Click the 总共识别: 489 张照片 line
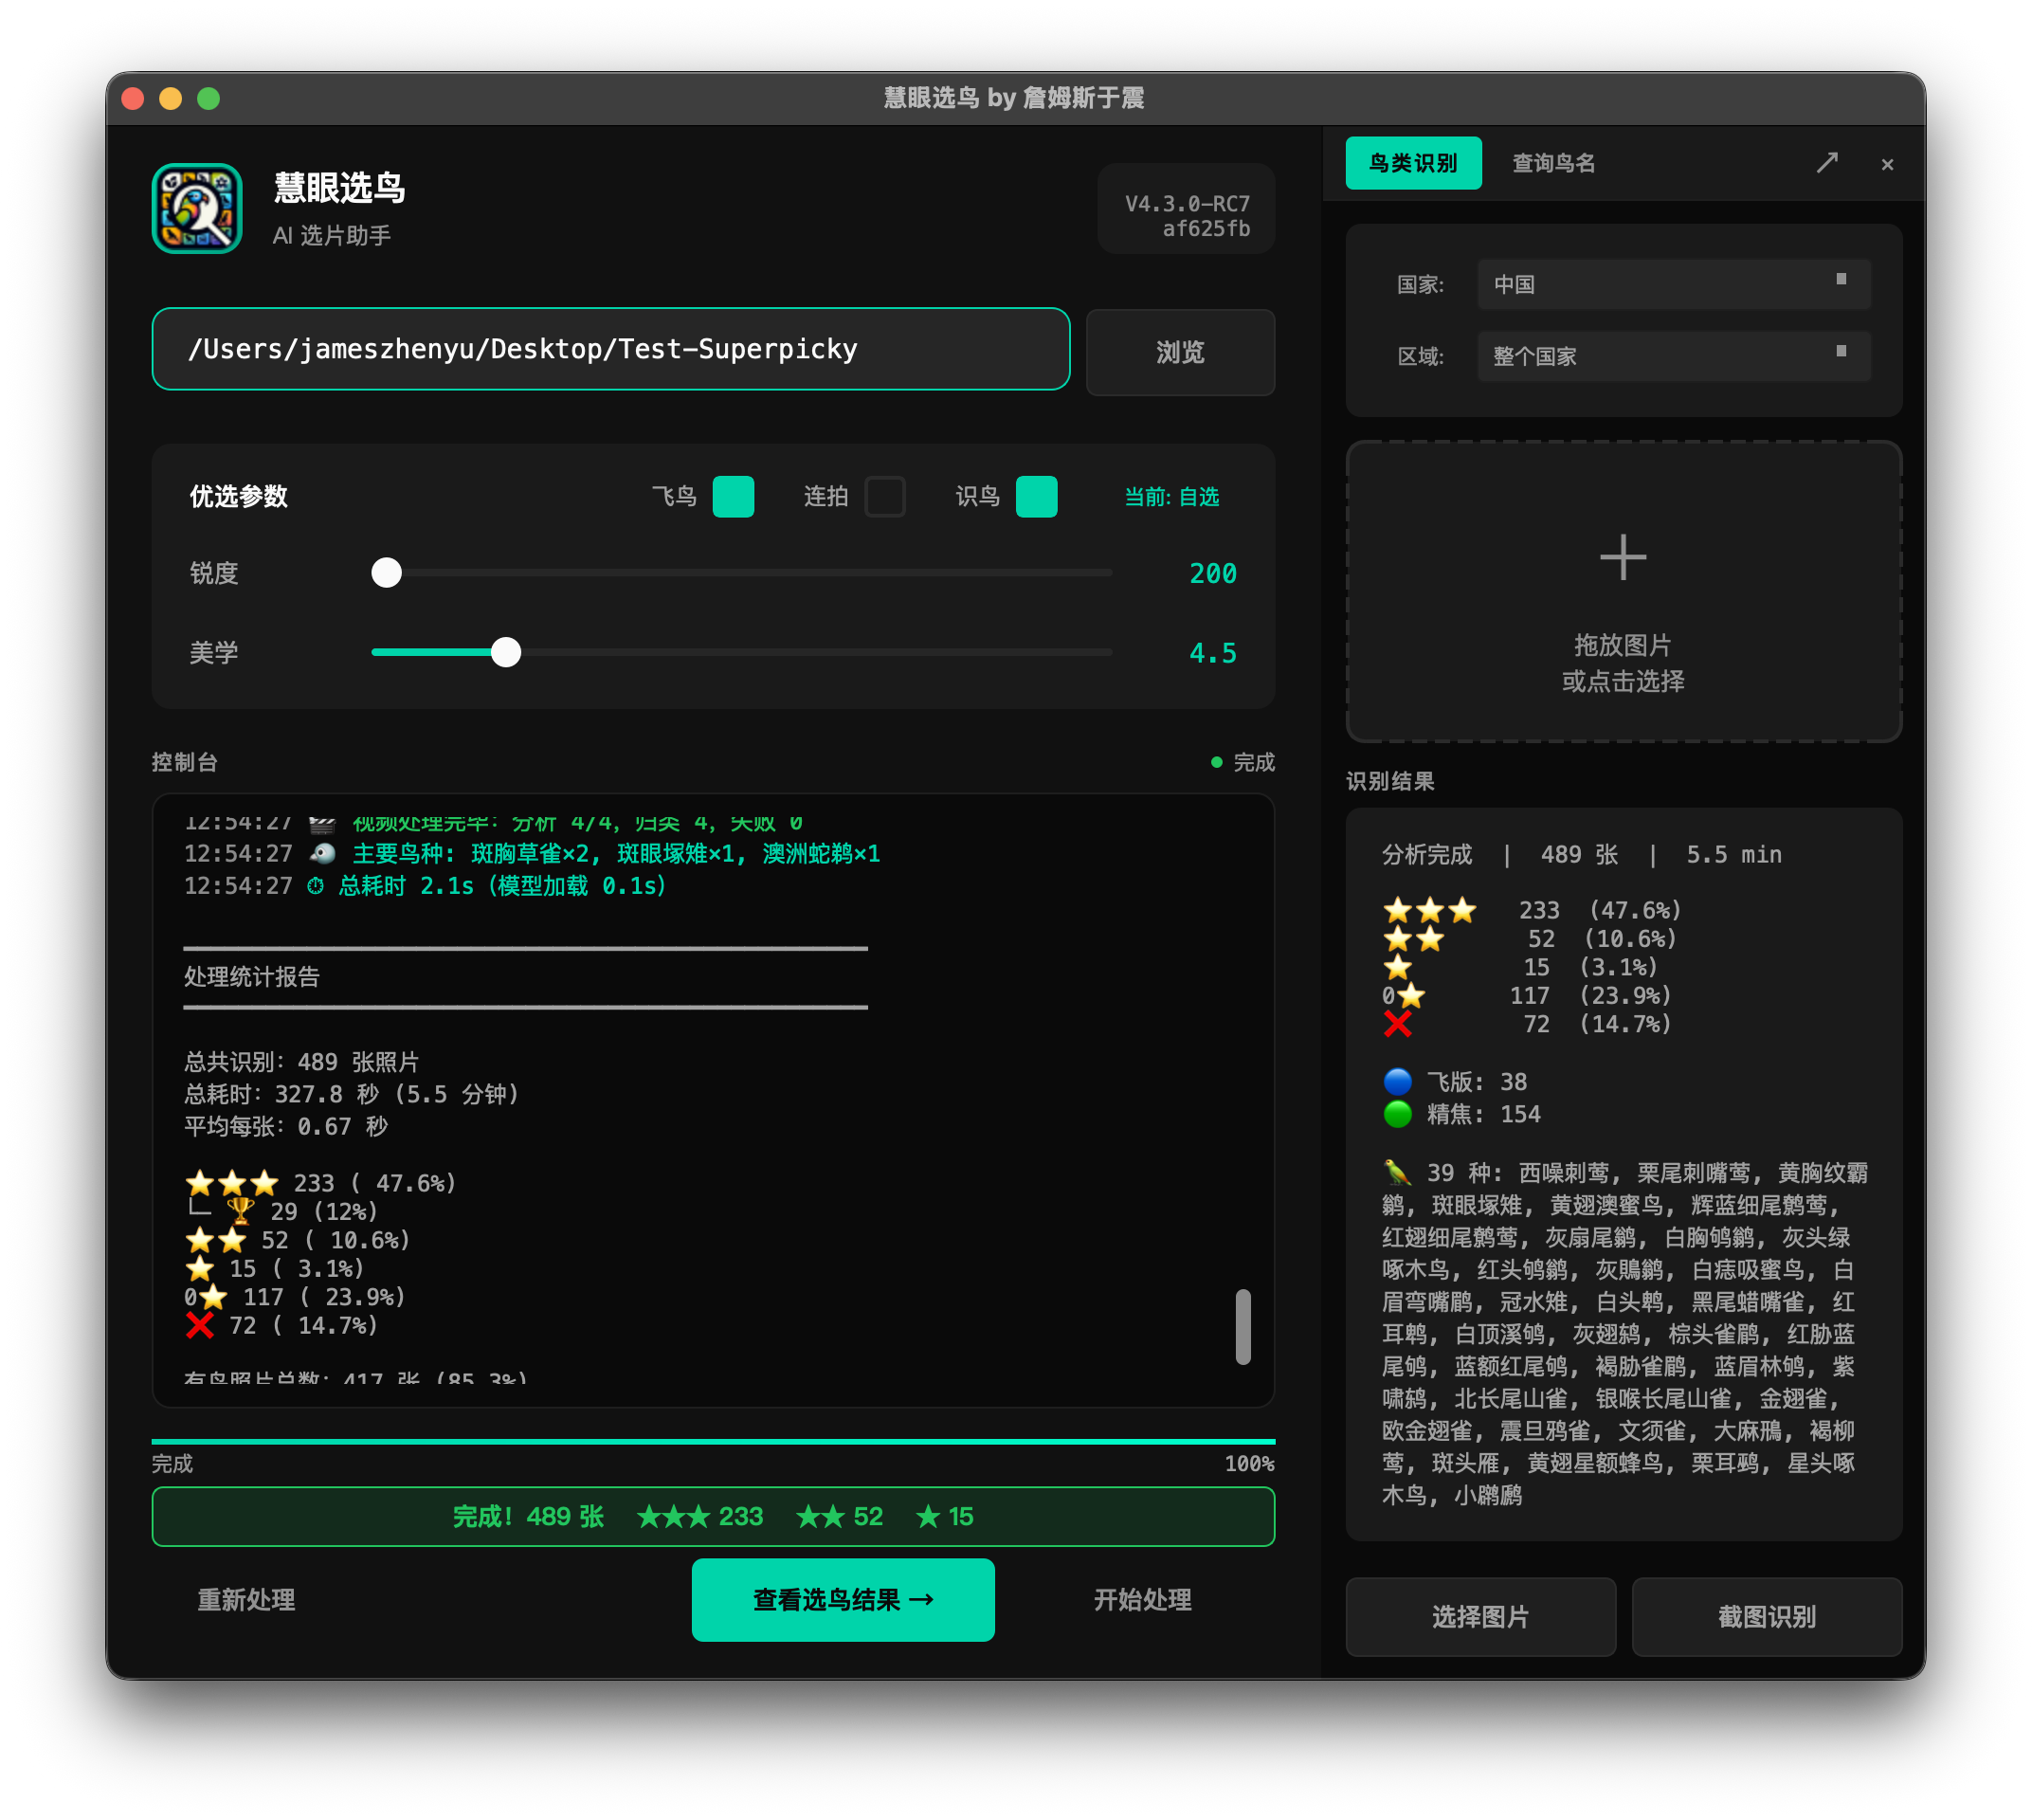 (301, 1061)
